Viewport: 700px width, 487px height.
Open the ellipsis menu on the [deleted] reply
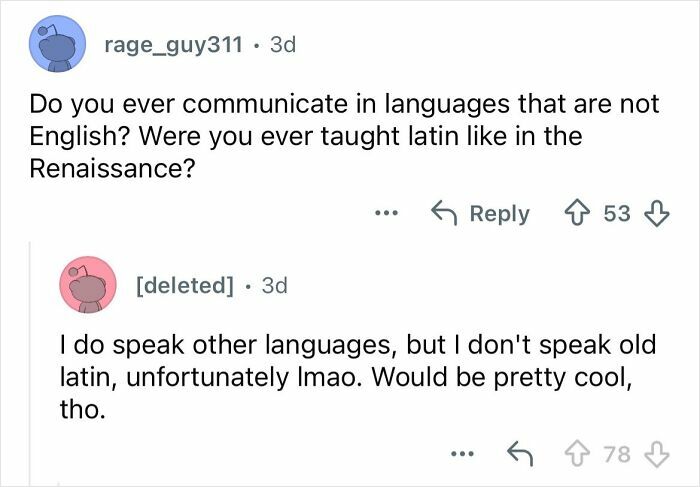(461, 457)
